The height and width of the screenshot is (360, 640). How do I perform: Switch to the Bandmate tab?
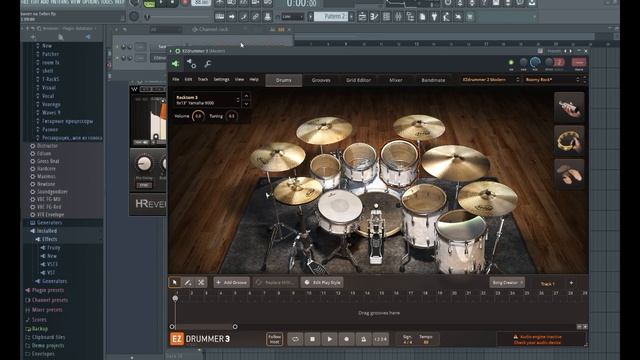(433, 80)
